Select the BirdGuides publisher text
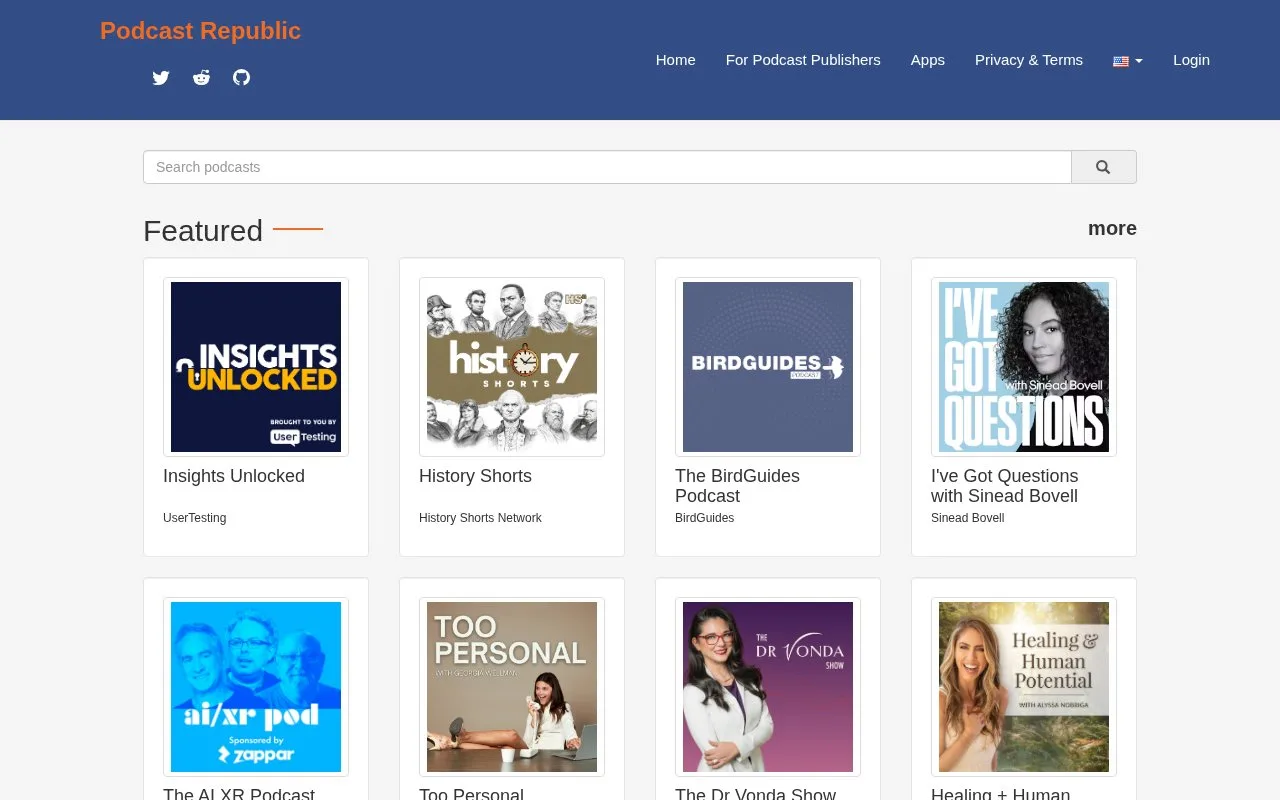Image resolution: width=1280 pixels, height=800 pixels. pos(704,518)
